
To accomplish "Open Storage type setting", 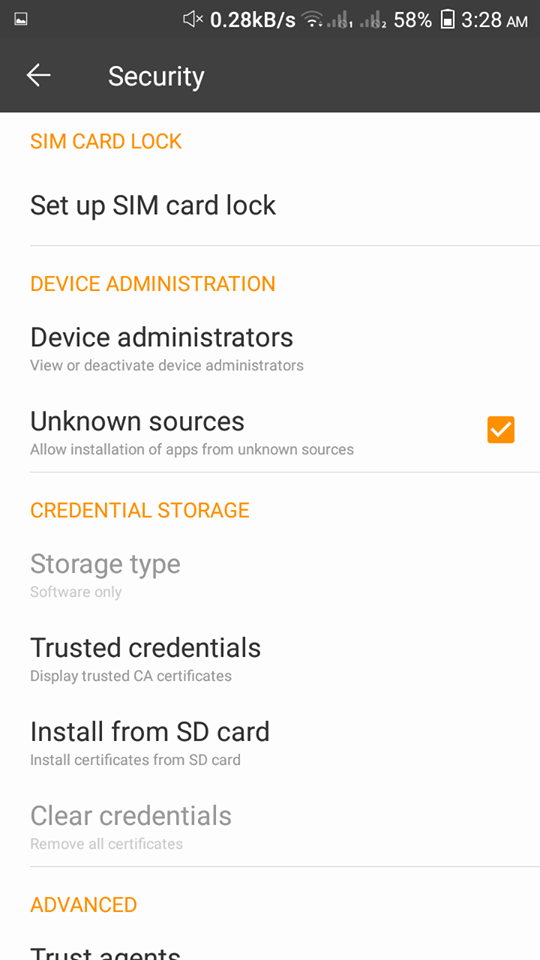I will [270, 574].
